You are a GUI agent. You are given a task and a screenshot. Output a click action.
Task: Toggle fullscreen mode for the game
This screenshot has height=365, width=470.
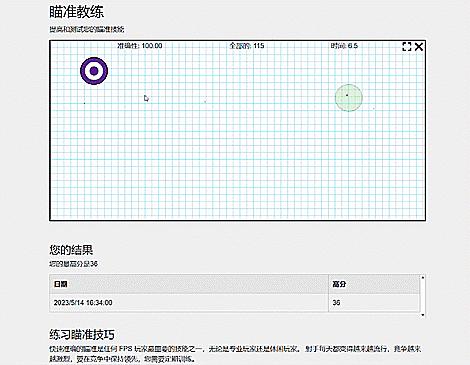coord(407,47)
